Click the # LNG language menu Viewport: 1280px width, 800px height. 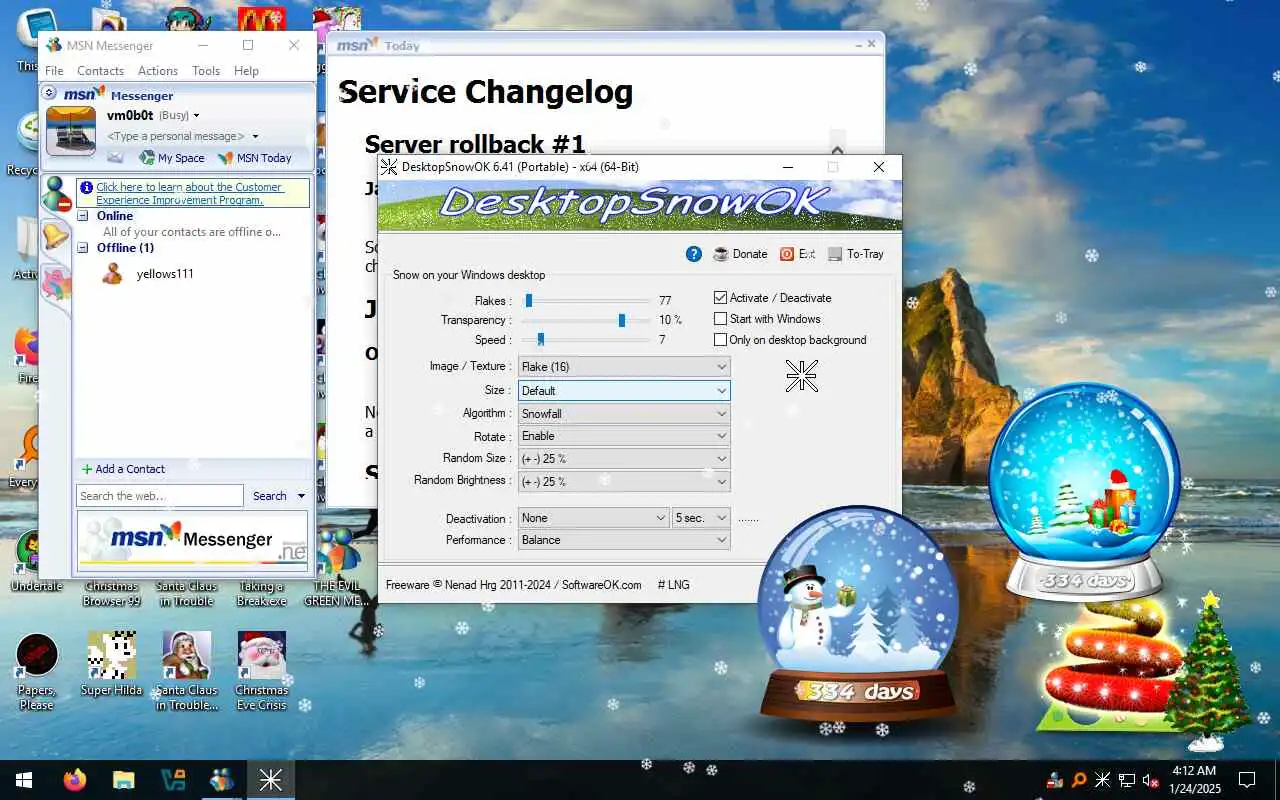(x=673, y=585)
